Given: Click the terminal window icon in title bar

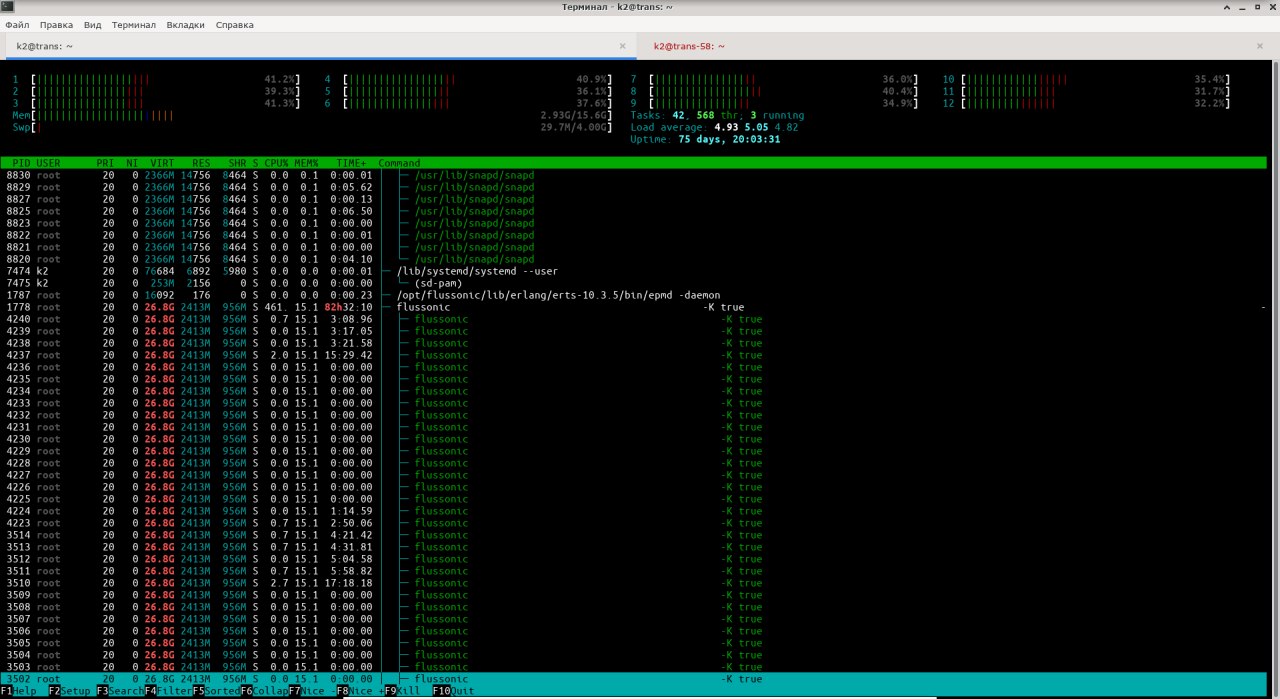Looking at the screenshot, I should tap(8, 7).
